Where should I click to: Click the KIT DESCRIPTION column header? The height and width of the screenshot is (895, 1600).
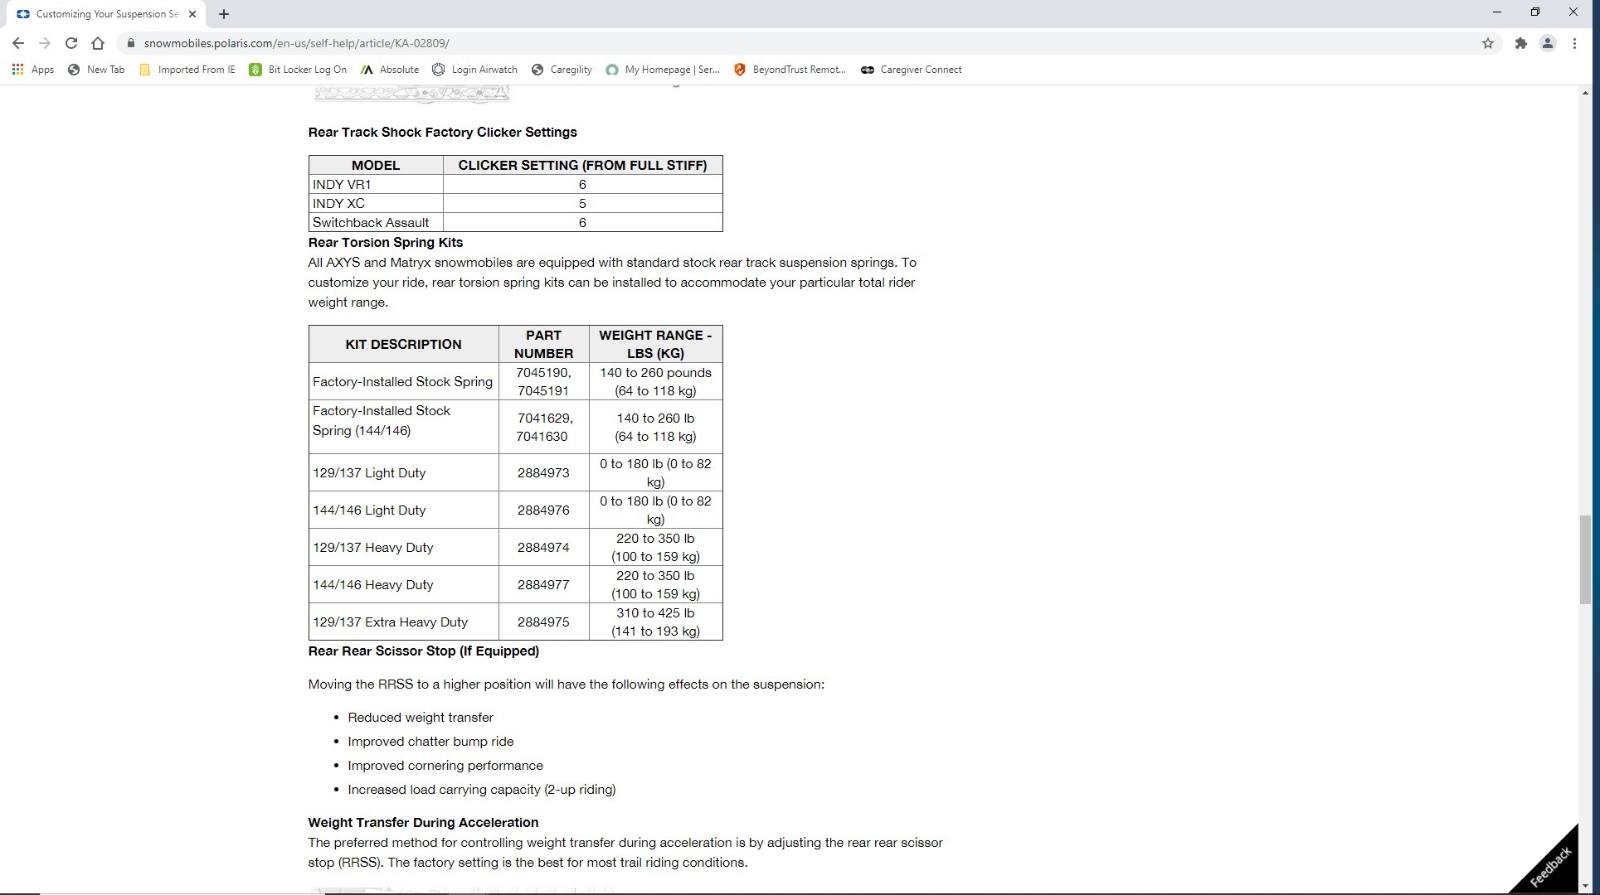[x=404, y=344]
